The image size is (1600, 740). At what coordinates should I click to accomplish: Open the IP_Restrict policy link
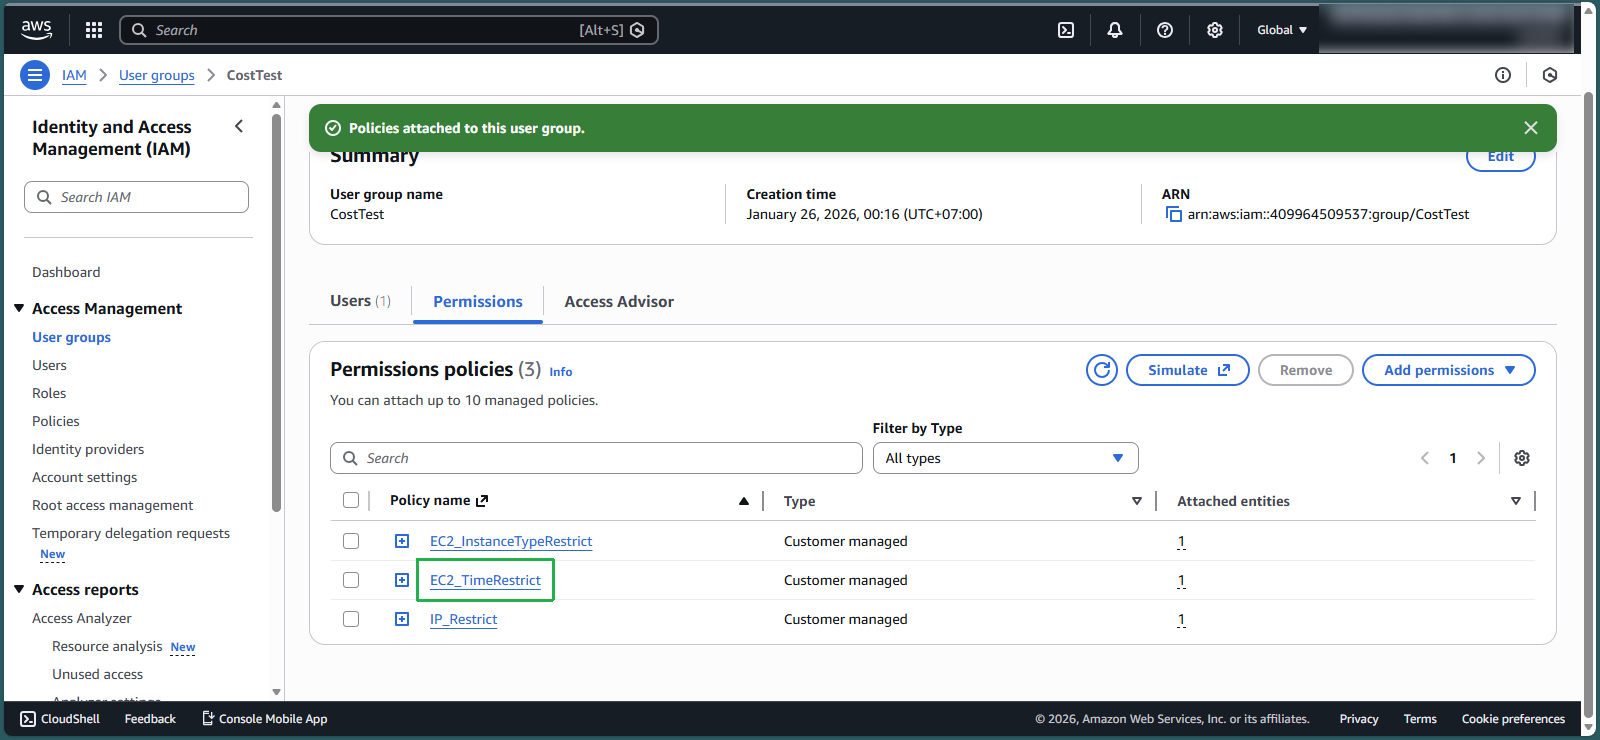[463, 619]
